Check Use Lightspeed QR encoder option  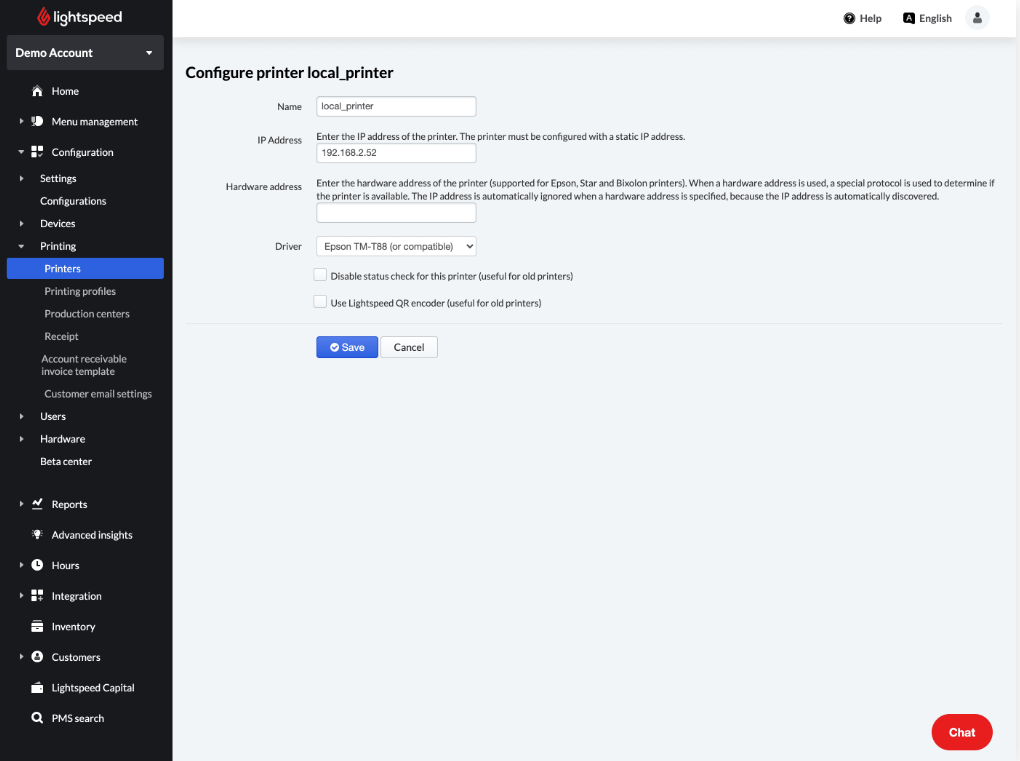[321, 302]
